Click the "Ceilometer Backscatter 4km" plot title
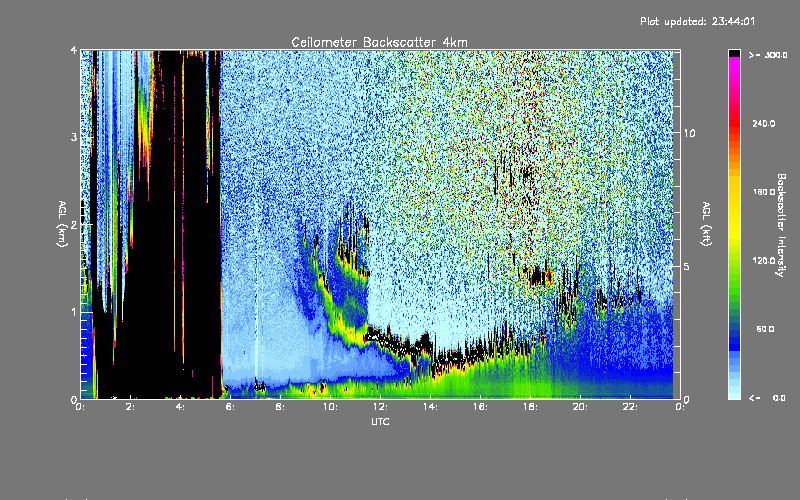Viewport: 800px width, 500px height. pyautogui.click(x=379, y=42)
